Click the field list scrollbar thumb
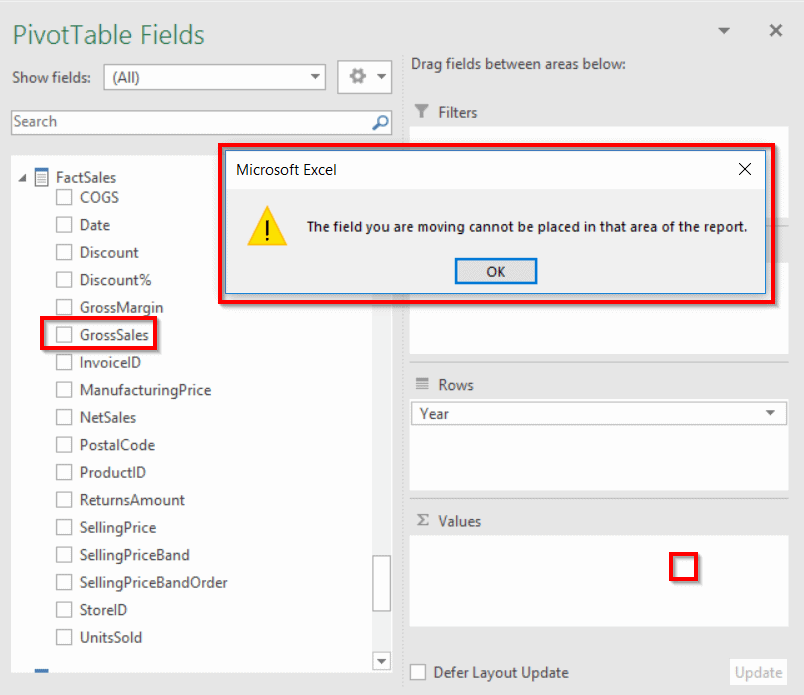 381,581
